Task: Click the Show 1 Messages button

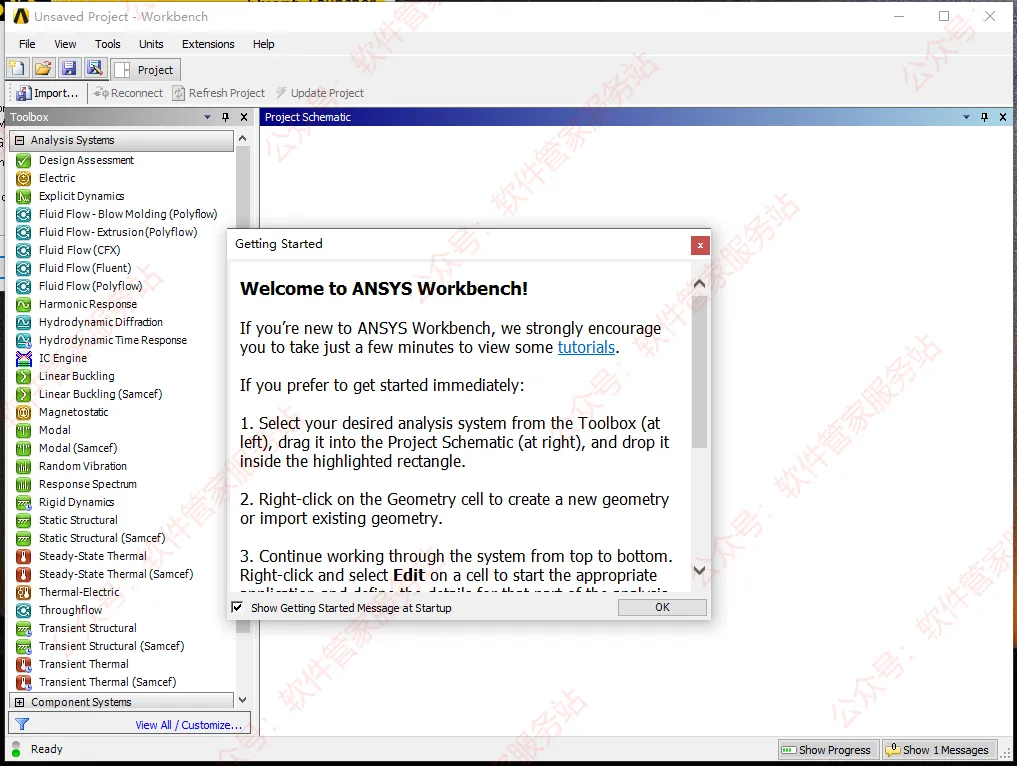Action: click(939, 750)
